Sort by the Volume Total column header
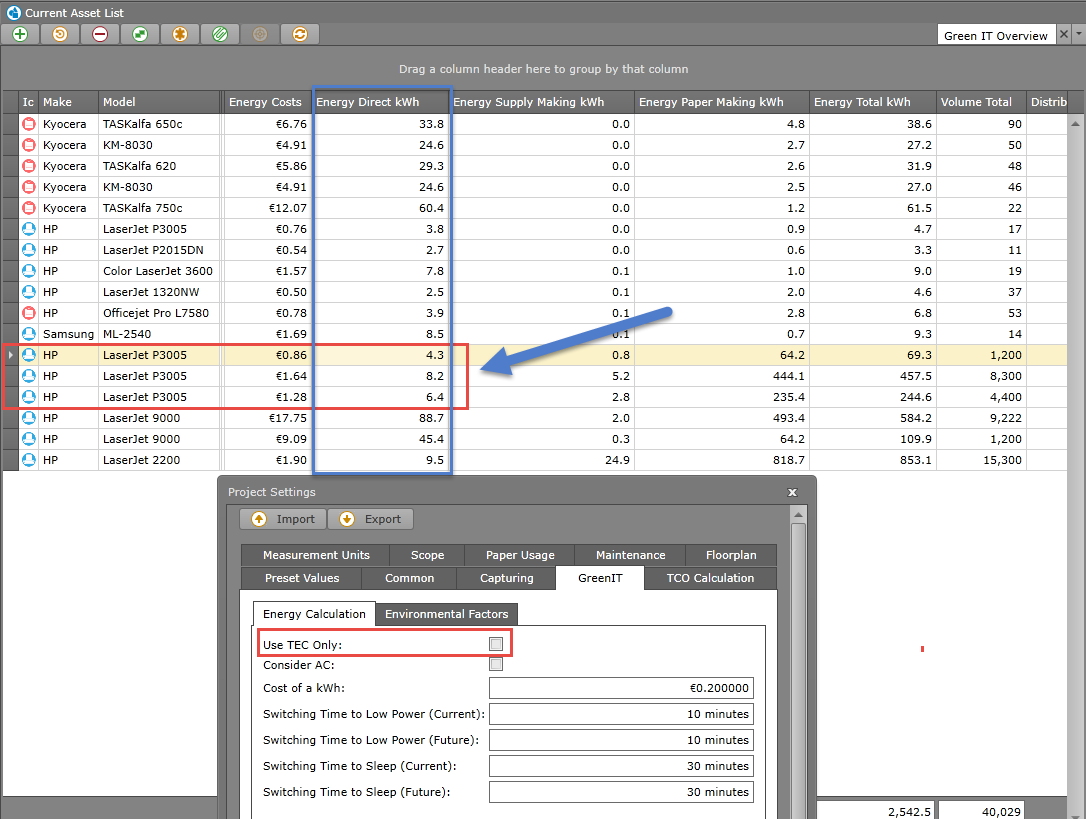Image resolution: width=1086 pixels, height=819 pixels. (981, 102)
